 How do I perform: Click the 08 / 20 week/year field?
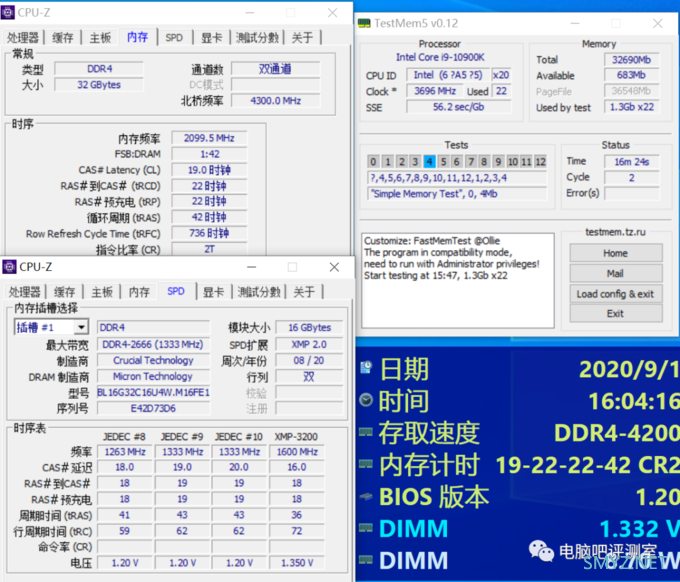point(309,360)
